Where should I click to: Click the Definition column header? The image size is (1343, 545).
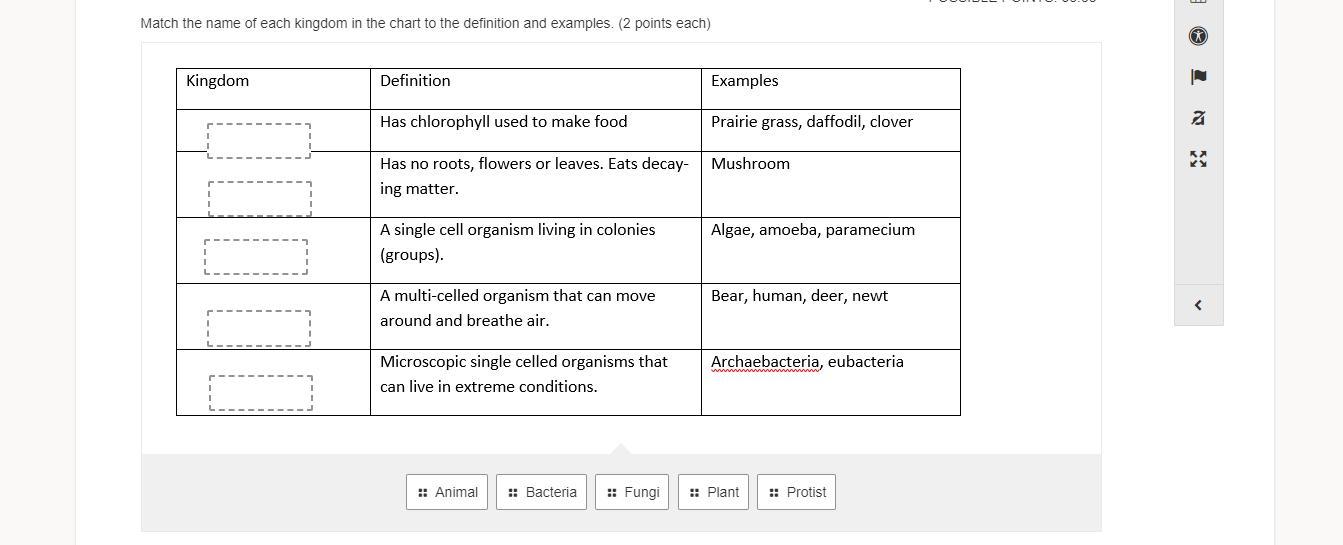pyautogui.click(x=415, y=81)
